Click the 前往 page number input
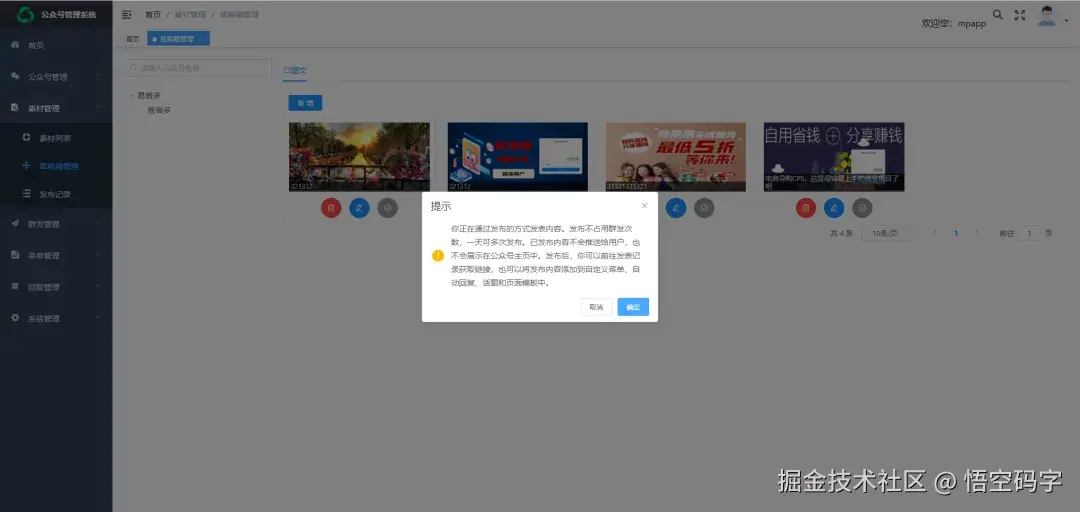 [1029, 234]
